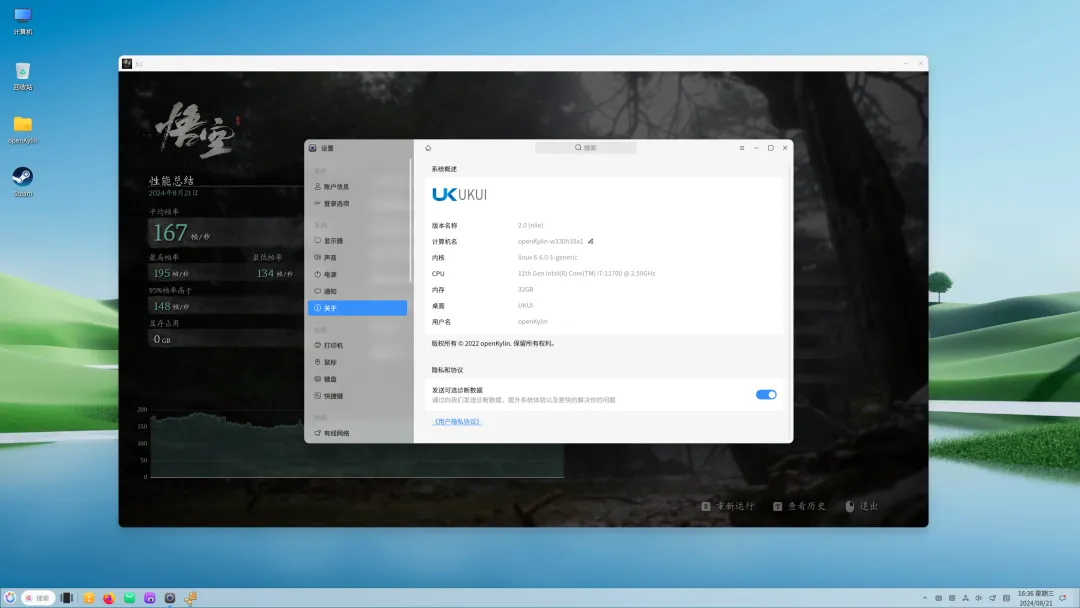Go to 登录选项 in the Settings sidebar
The height and width of the screenshot is (608, 1080).
[x=357, y=204]
